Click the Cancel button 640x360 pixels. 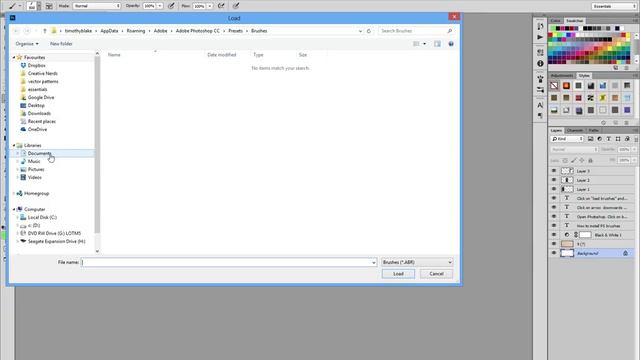[436, 274]
